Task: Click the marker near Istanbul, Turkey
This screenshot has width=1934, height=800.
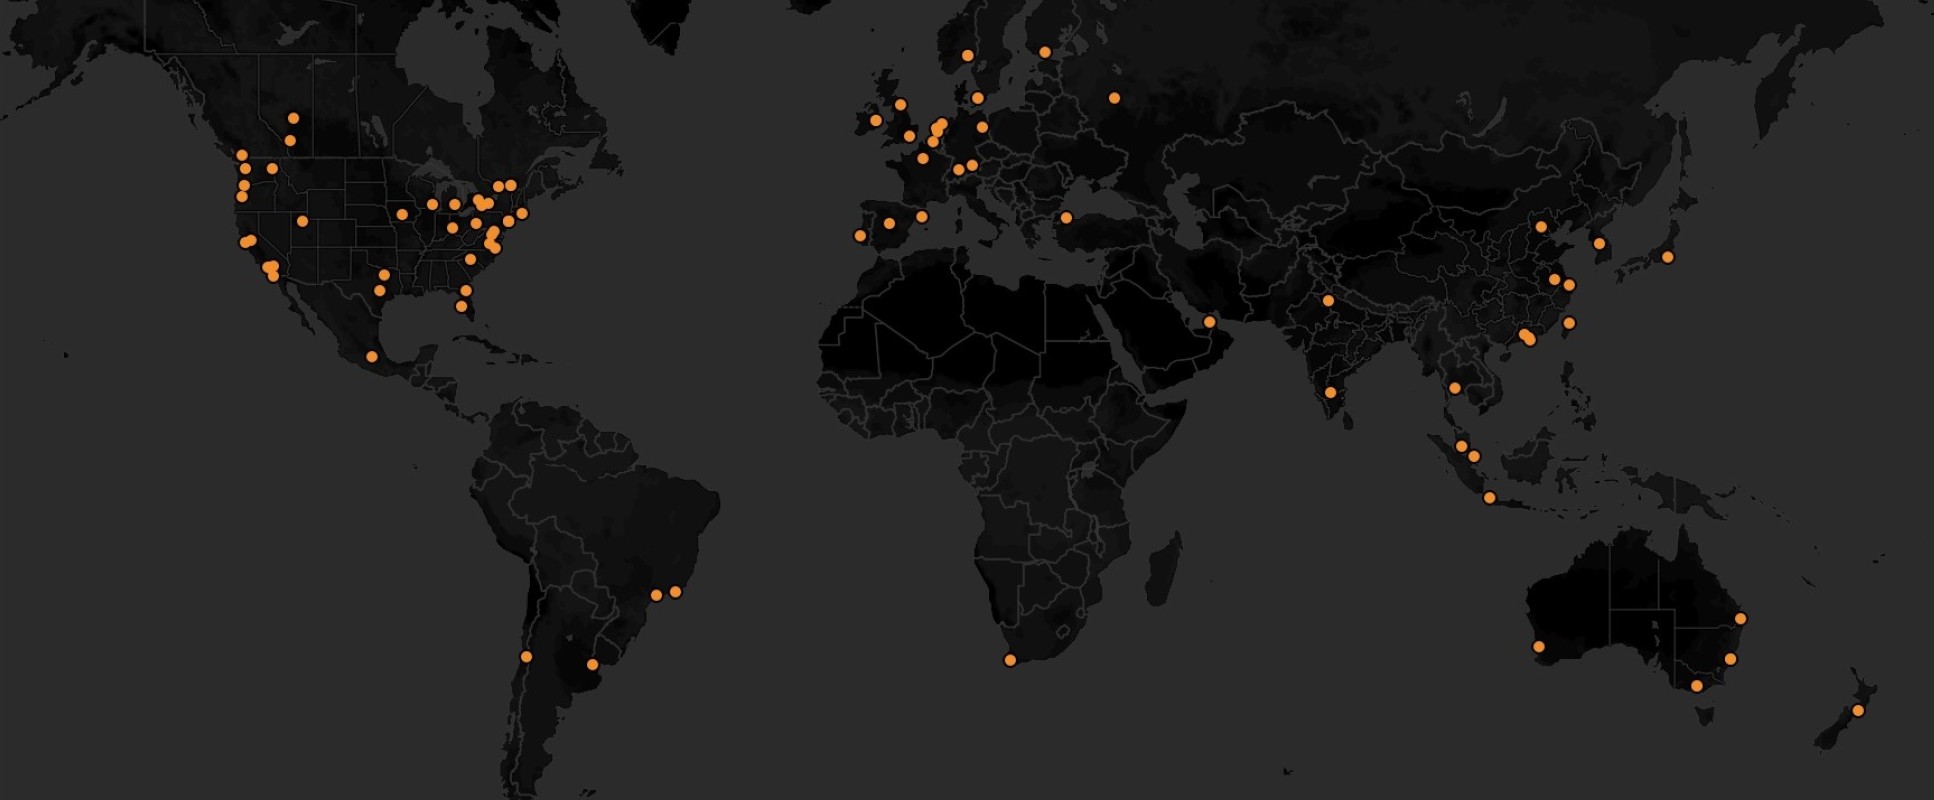Action: [1066, 218]
